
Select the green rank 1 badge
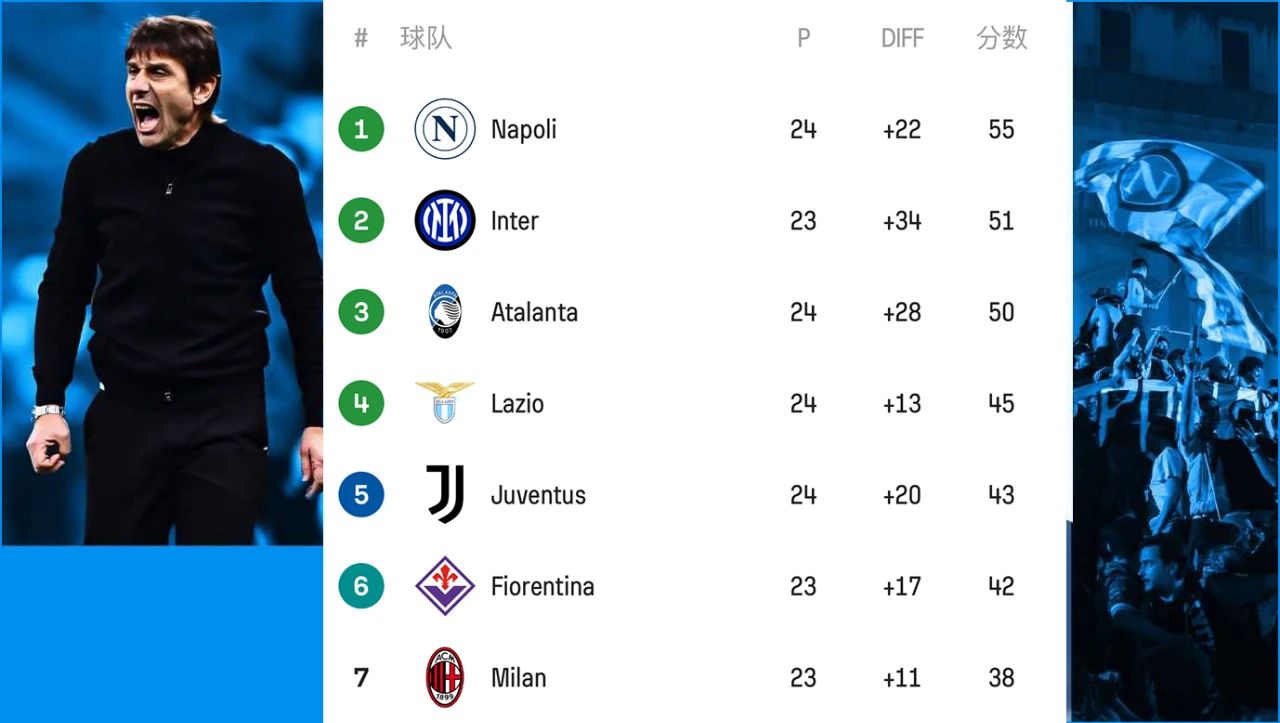pyautogui.click(x=361, y=129)
